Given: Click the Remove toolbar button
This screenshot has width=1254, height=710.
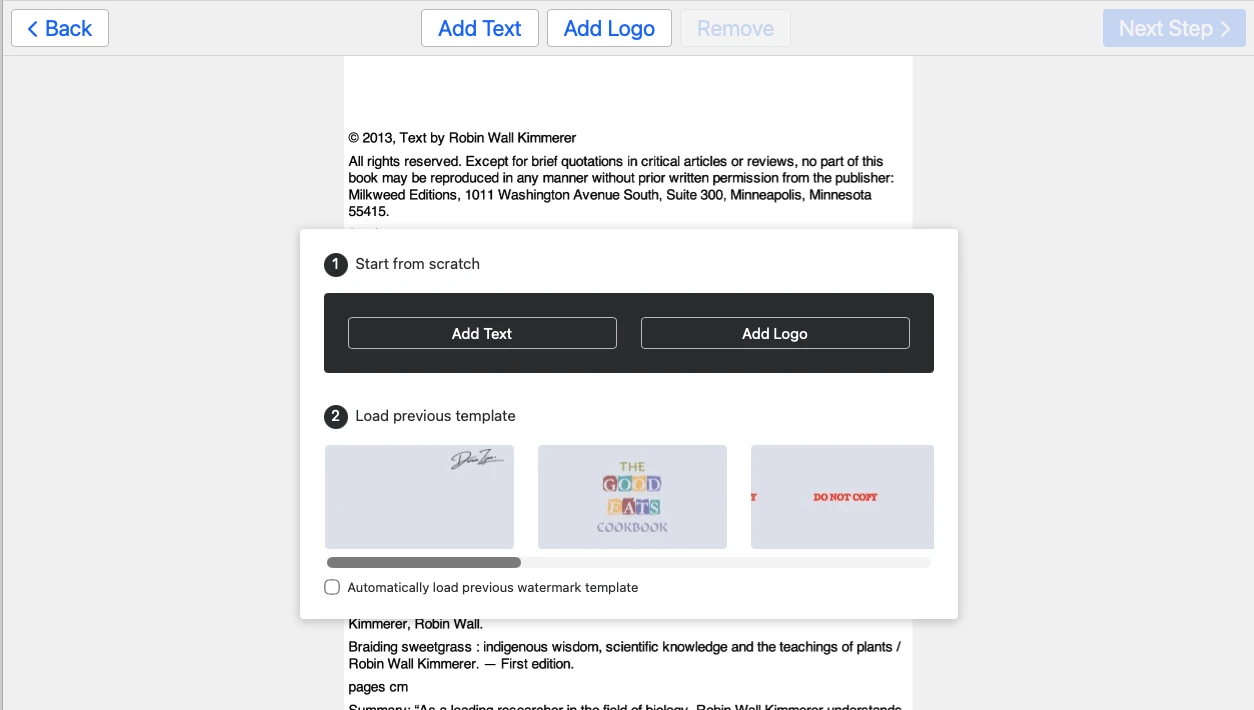Looking at the screenshot, I should coord(735,28).
